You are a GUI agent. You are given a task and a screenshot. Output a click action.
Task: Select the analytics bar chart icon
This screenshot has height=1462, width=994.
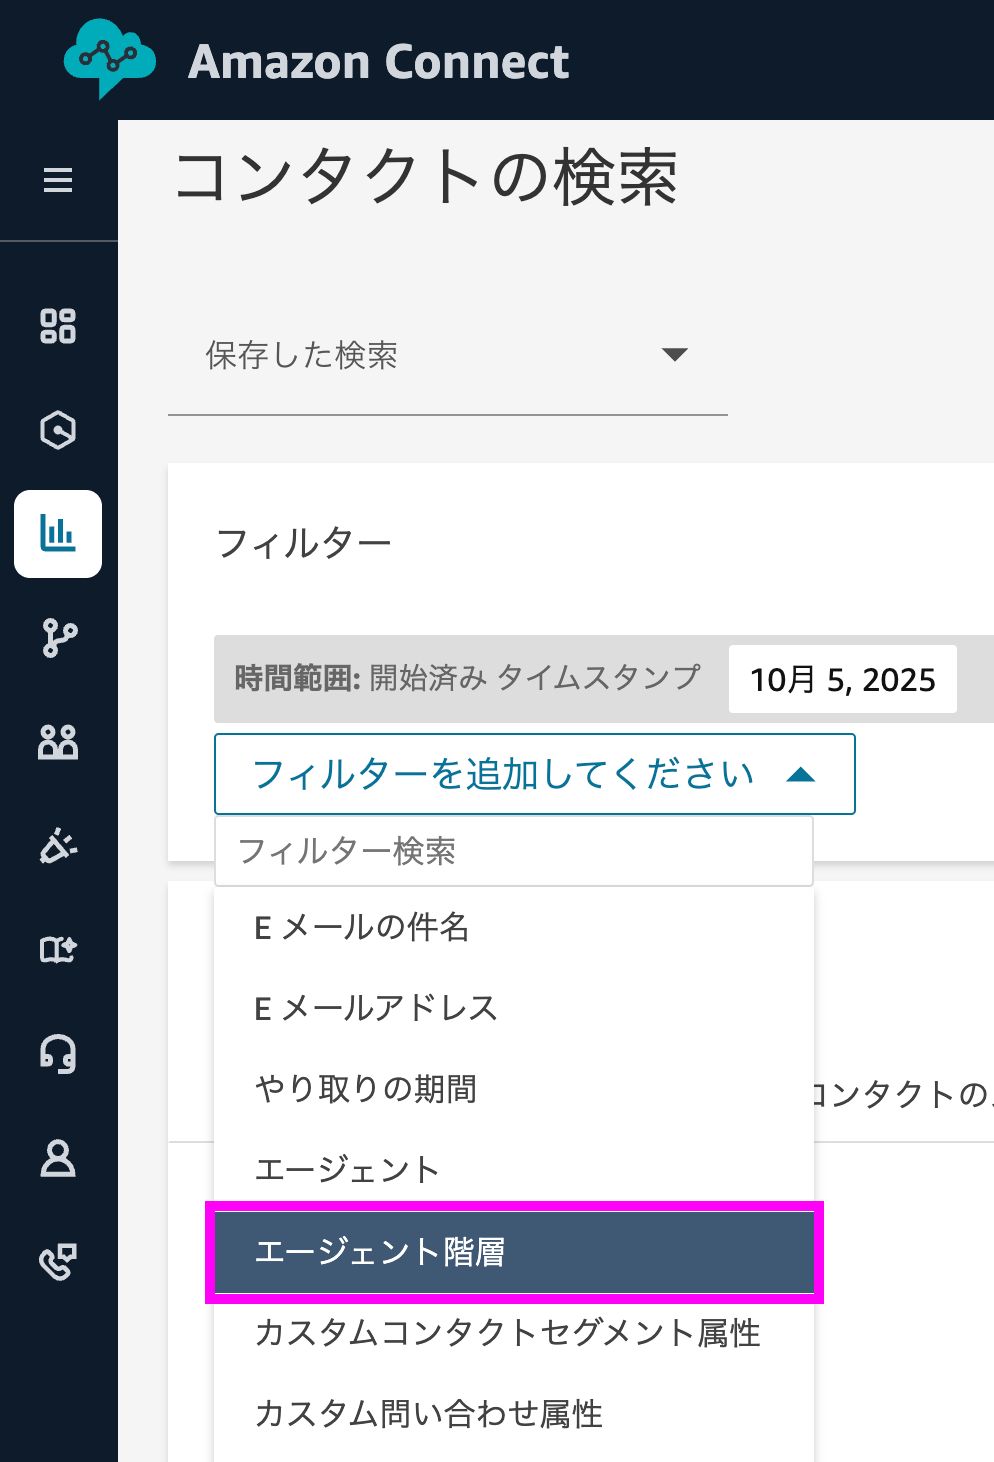(58, 534)
